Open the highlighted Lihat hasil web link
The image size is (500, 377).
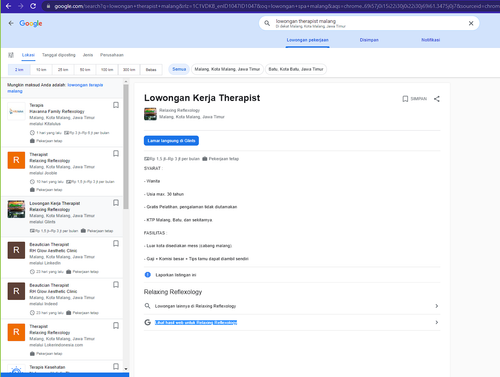tap(196, 322)
